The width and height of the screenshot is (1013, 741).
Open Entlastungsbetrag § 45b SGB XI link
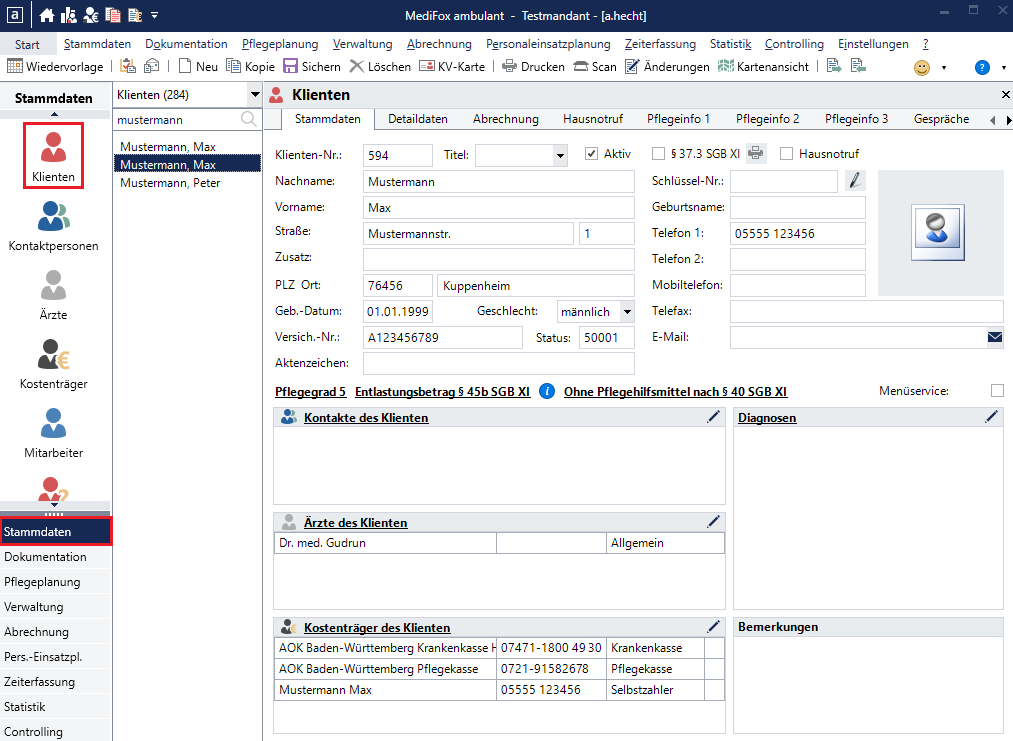click(442, 391)
